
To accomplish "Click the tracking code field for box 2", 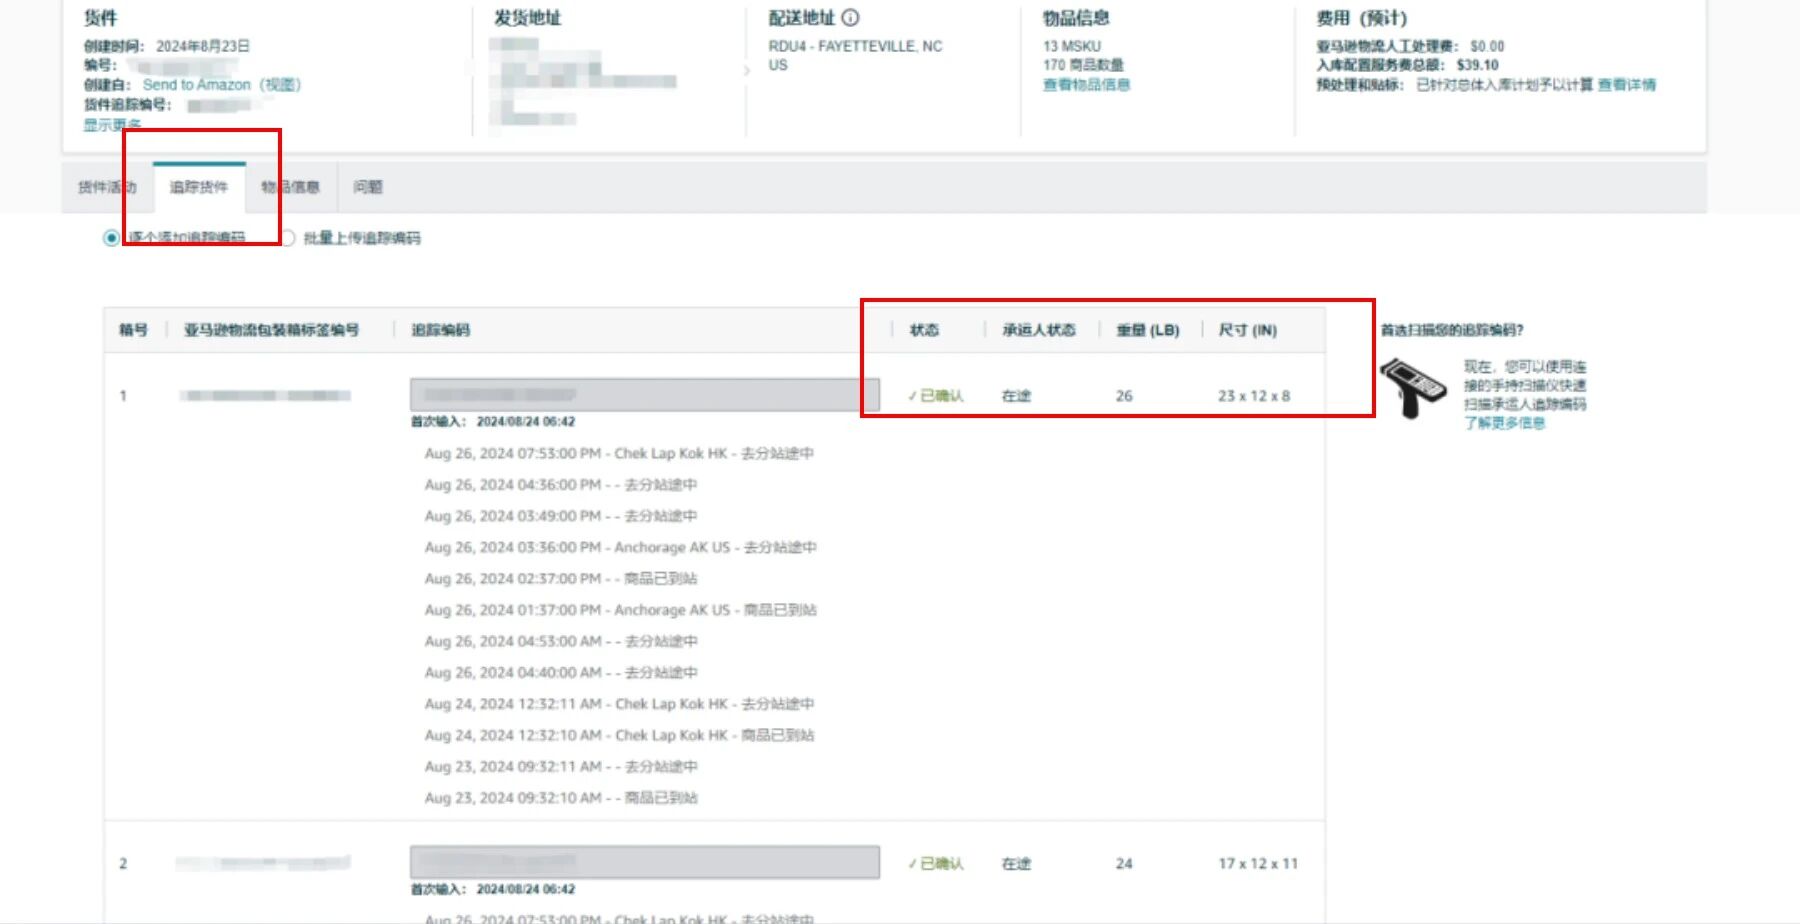I will coord(644,862).
